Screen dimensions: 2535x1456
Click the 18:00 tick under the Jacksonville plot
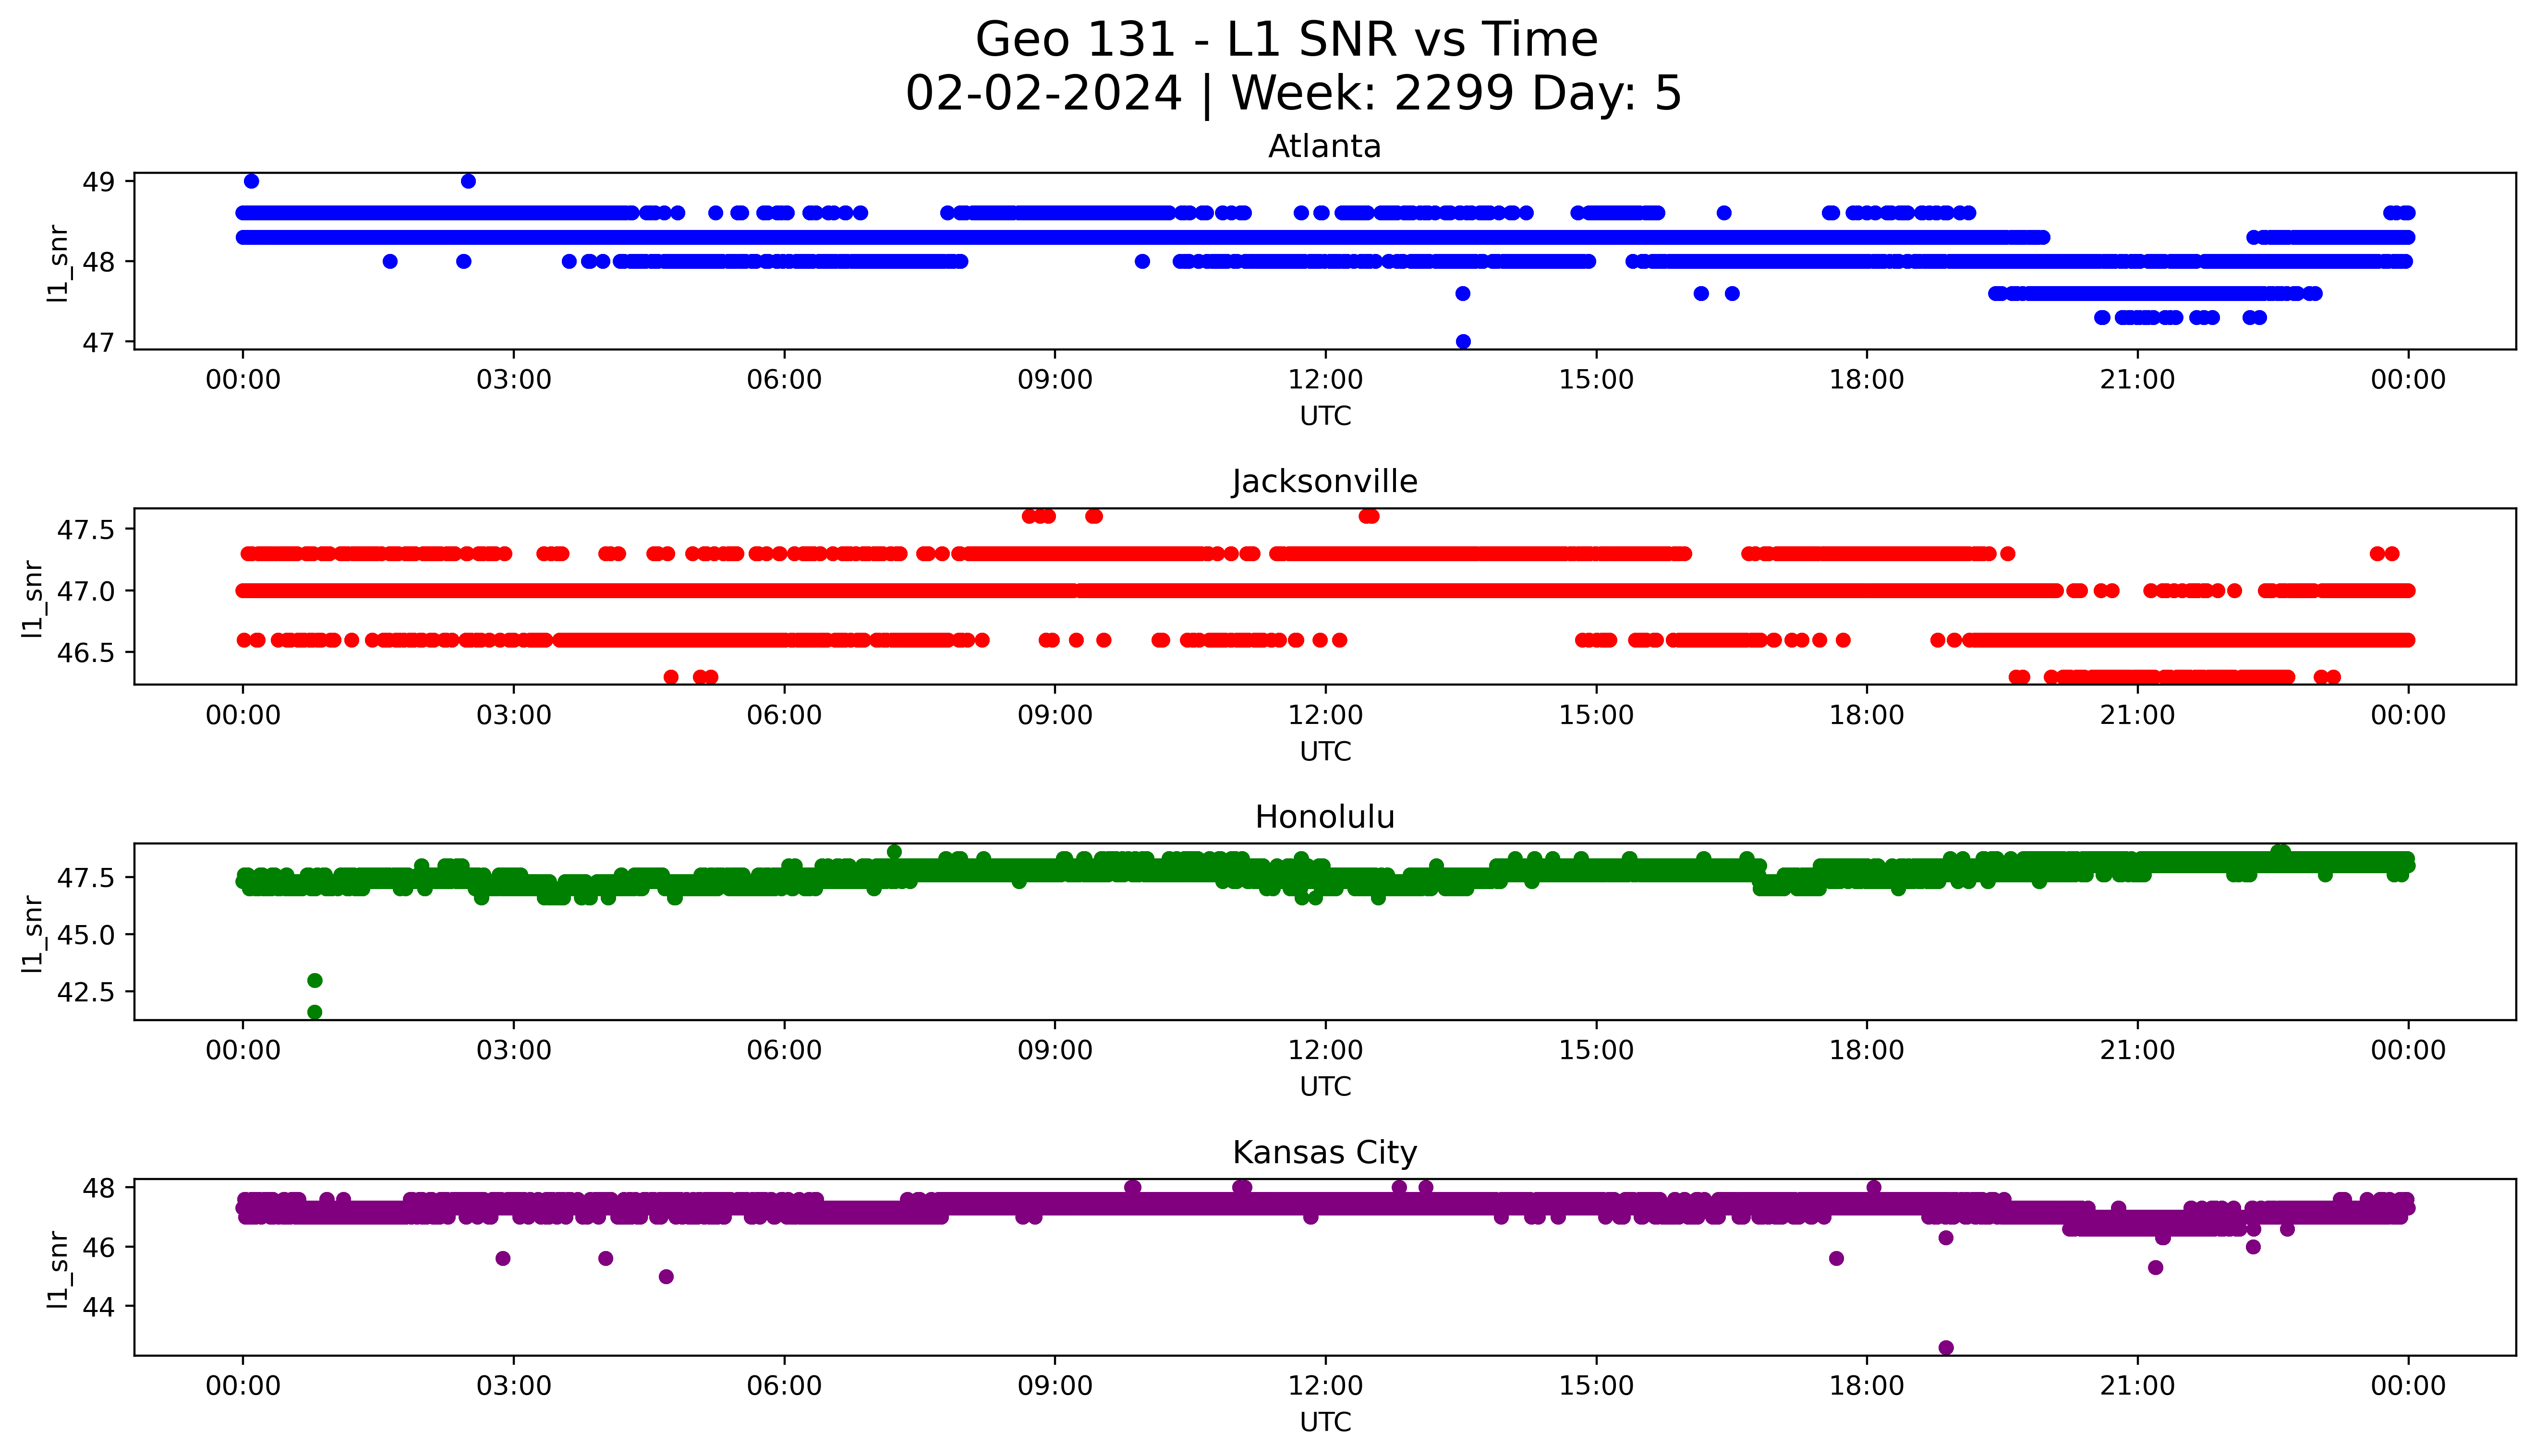[x=1867, y=715]
